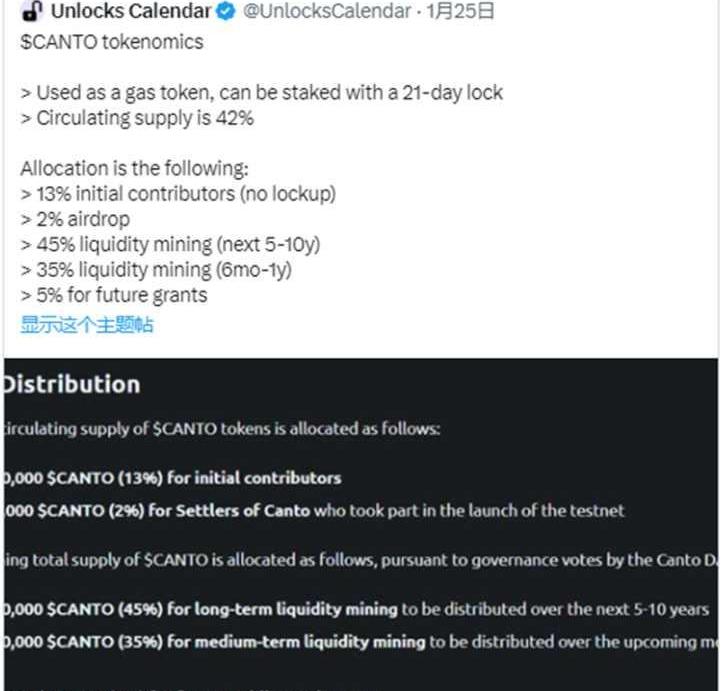Click the 5% for future grants line
This screenshot has width=725, height=691.
point(113,295)
